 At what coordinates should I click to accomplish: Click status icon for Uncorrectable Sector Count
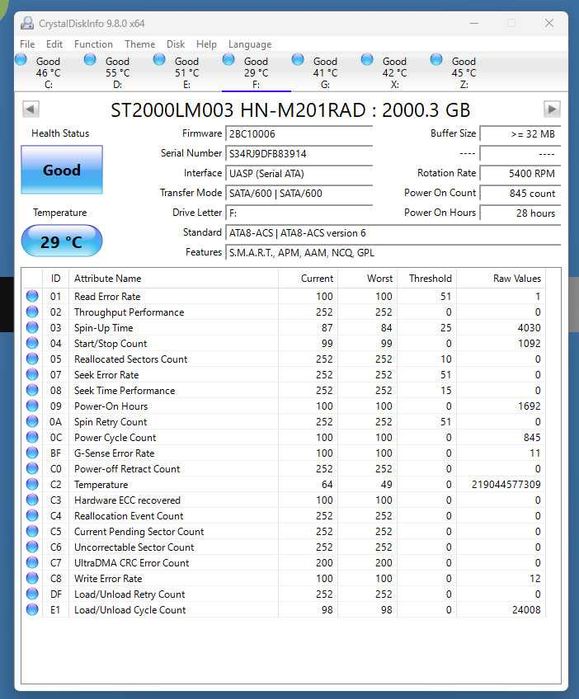pyautogui.click(x=32, y=547)
